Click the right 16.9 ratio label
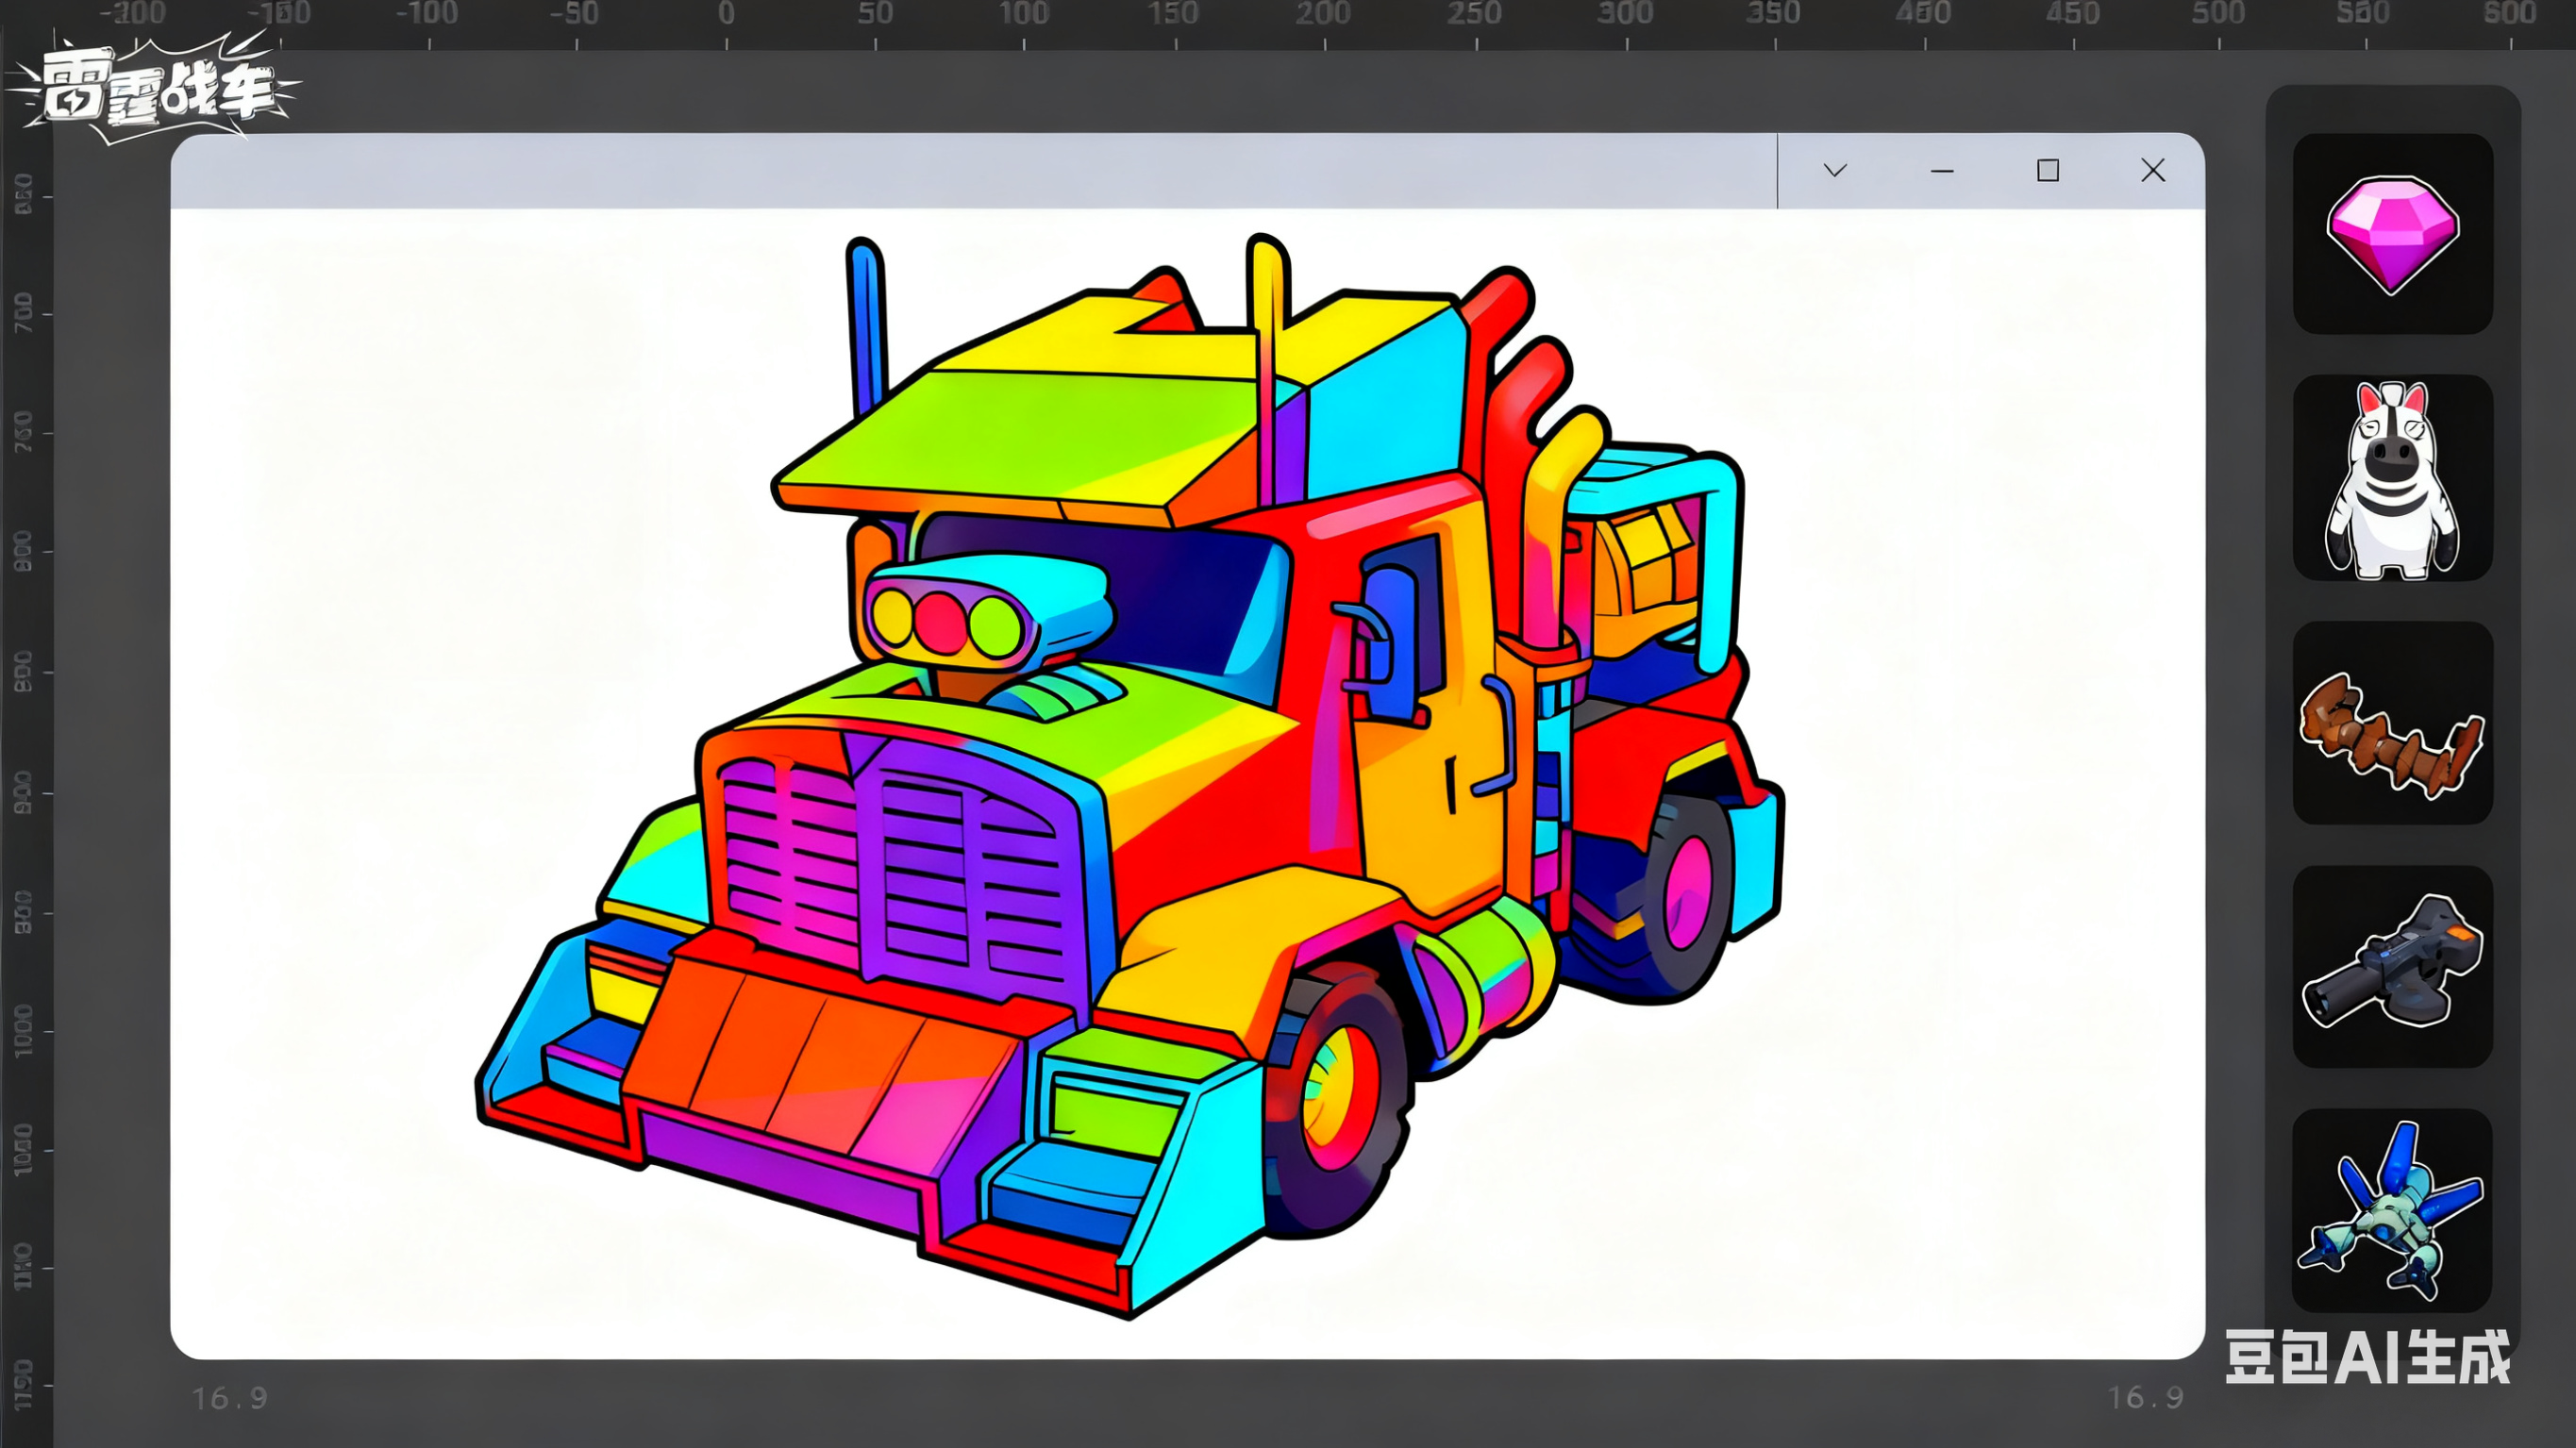Screen dimensions: 2576x1448 coord(2145,1397)
